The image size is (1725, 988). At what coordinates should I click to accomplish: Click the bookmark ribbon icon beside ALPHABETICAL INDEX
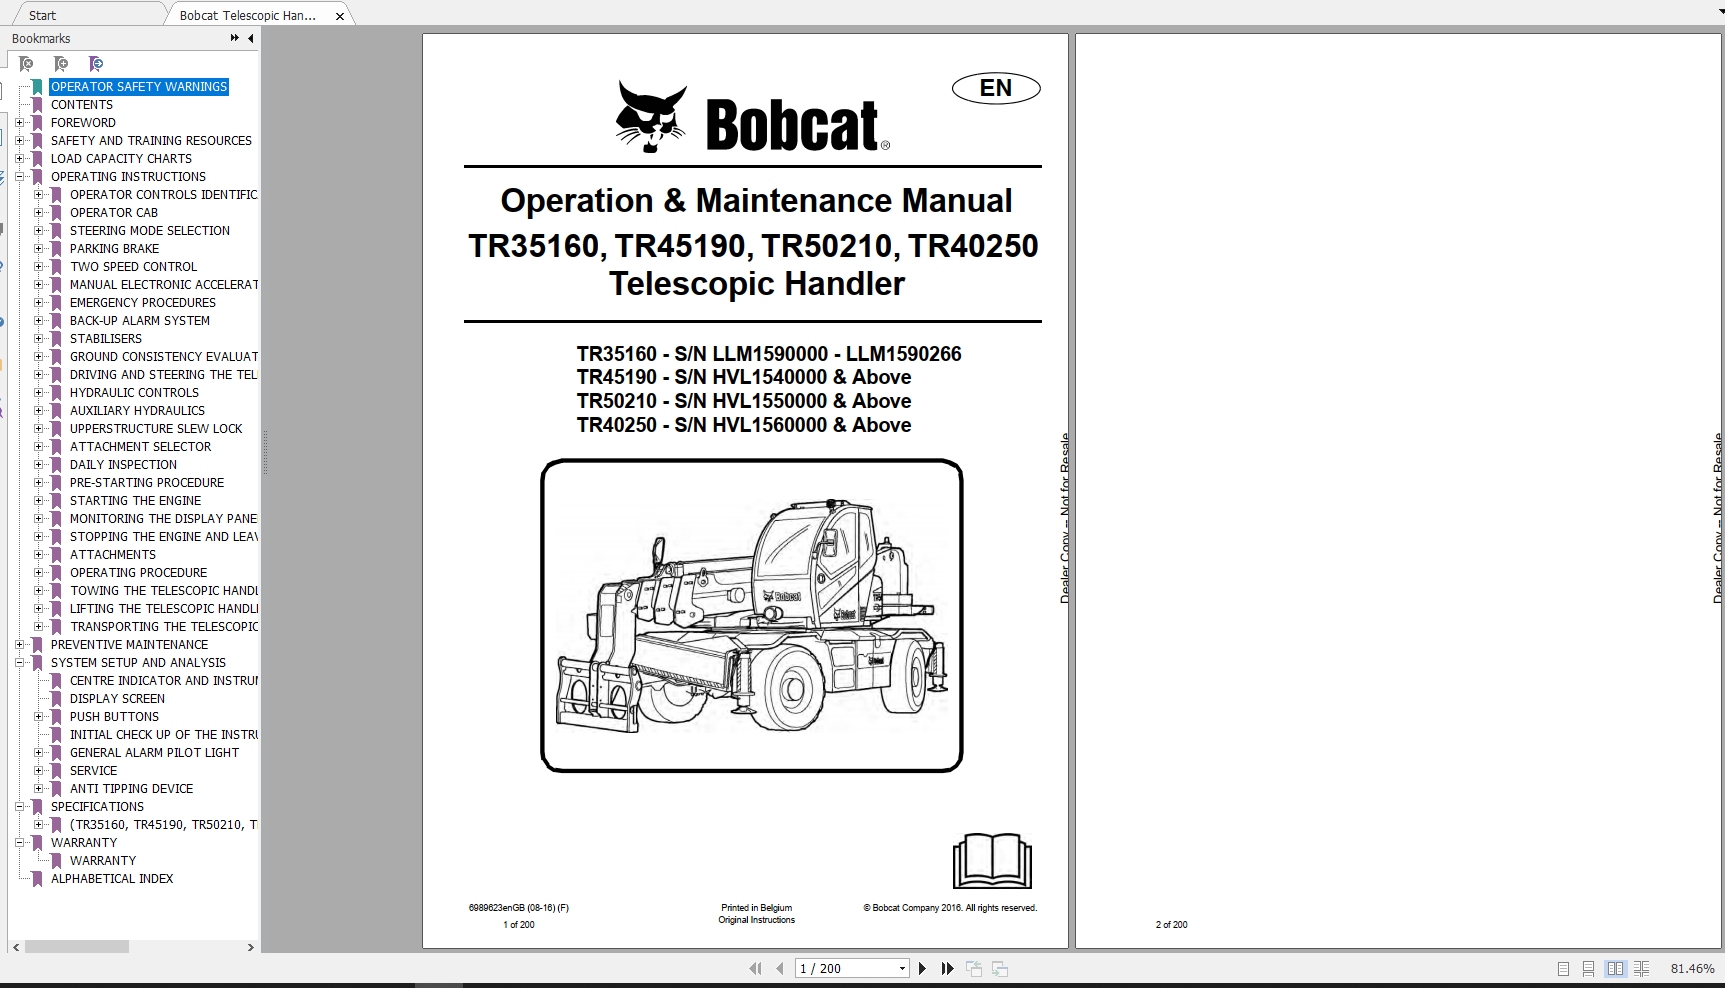tap(37, 879)
